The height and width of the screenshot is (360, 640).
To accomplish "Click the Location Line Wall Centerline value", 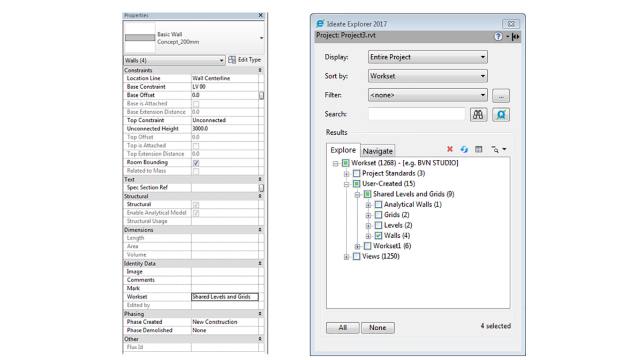I will click(x=225, y=78).
